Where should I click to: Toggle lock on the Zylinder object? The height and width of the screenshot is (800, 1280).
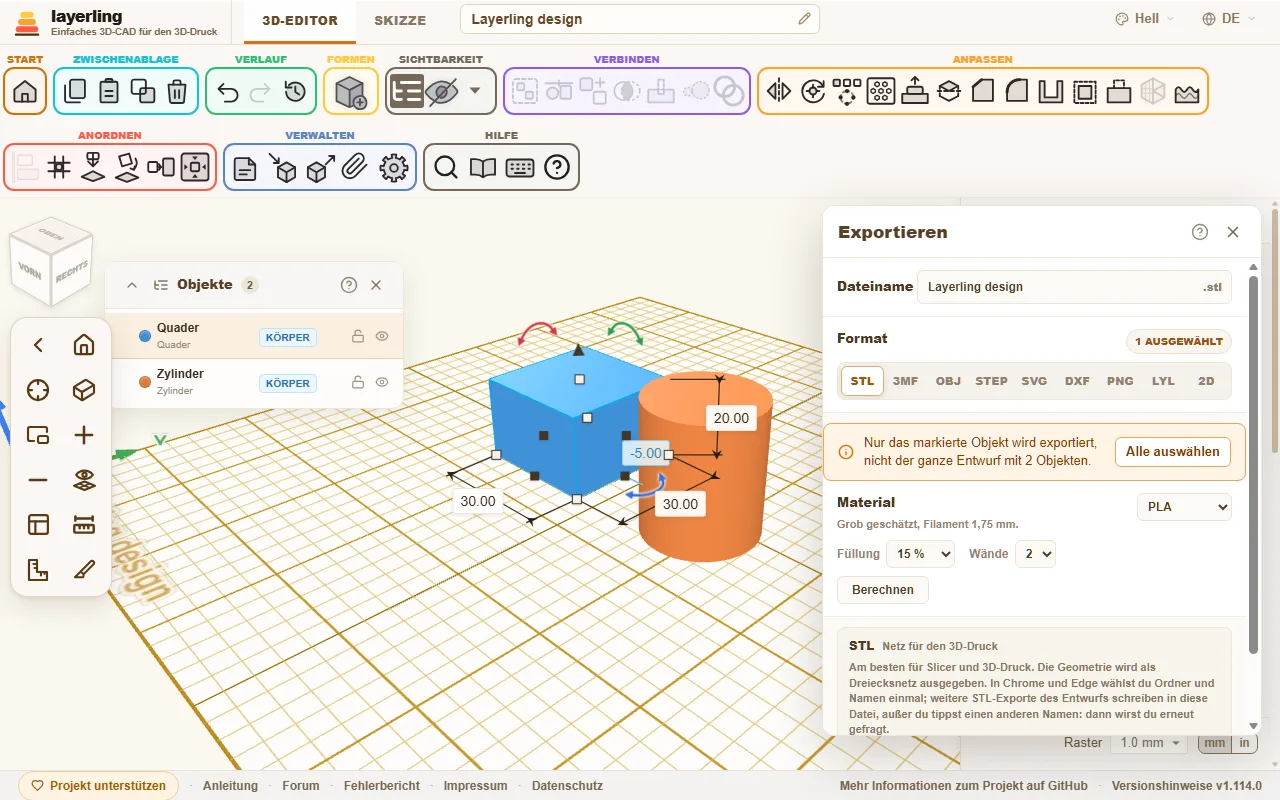pyautogui.click(x=357, y=382)
